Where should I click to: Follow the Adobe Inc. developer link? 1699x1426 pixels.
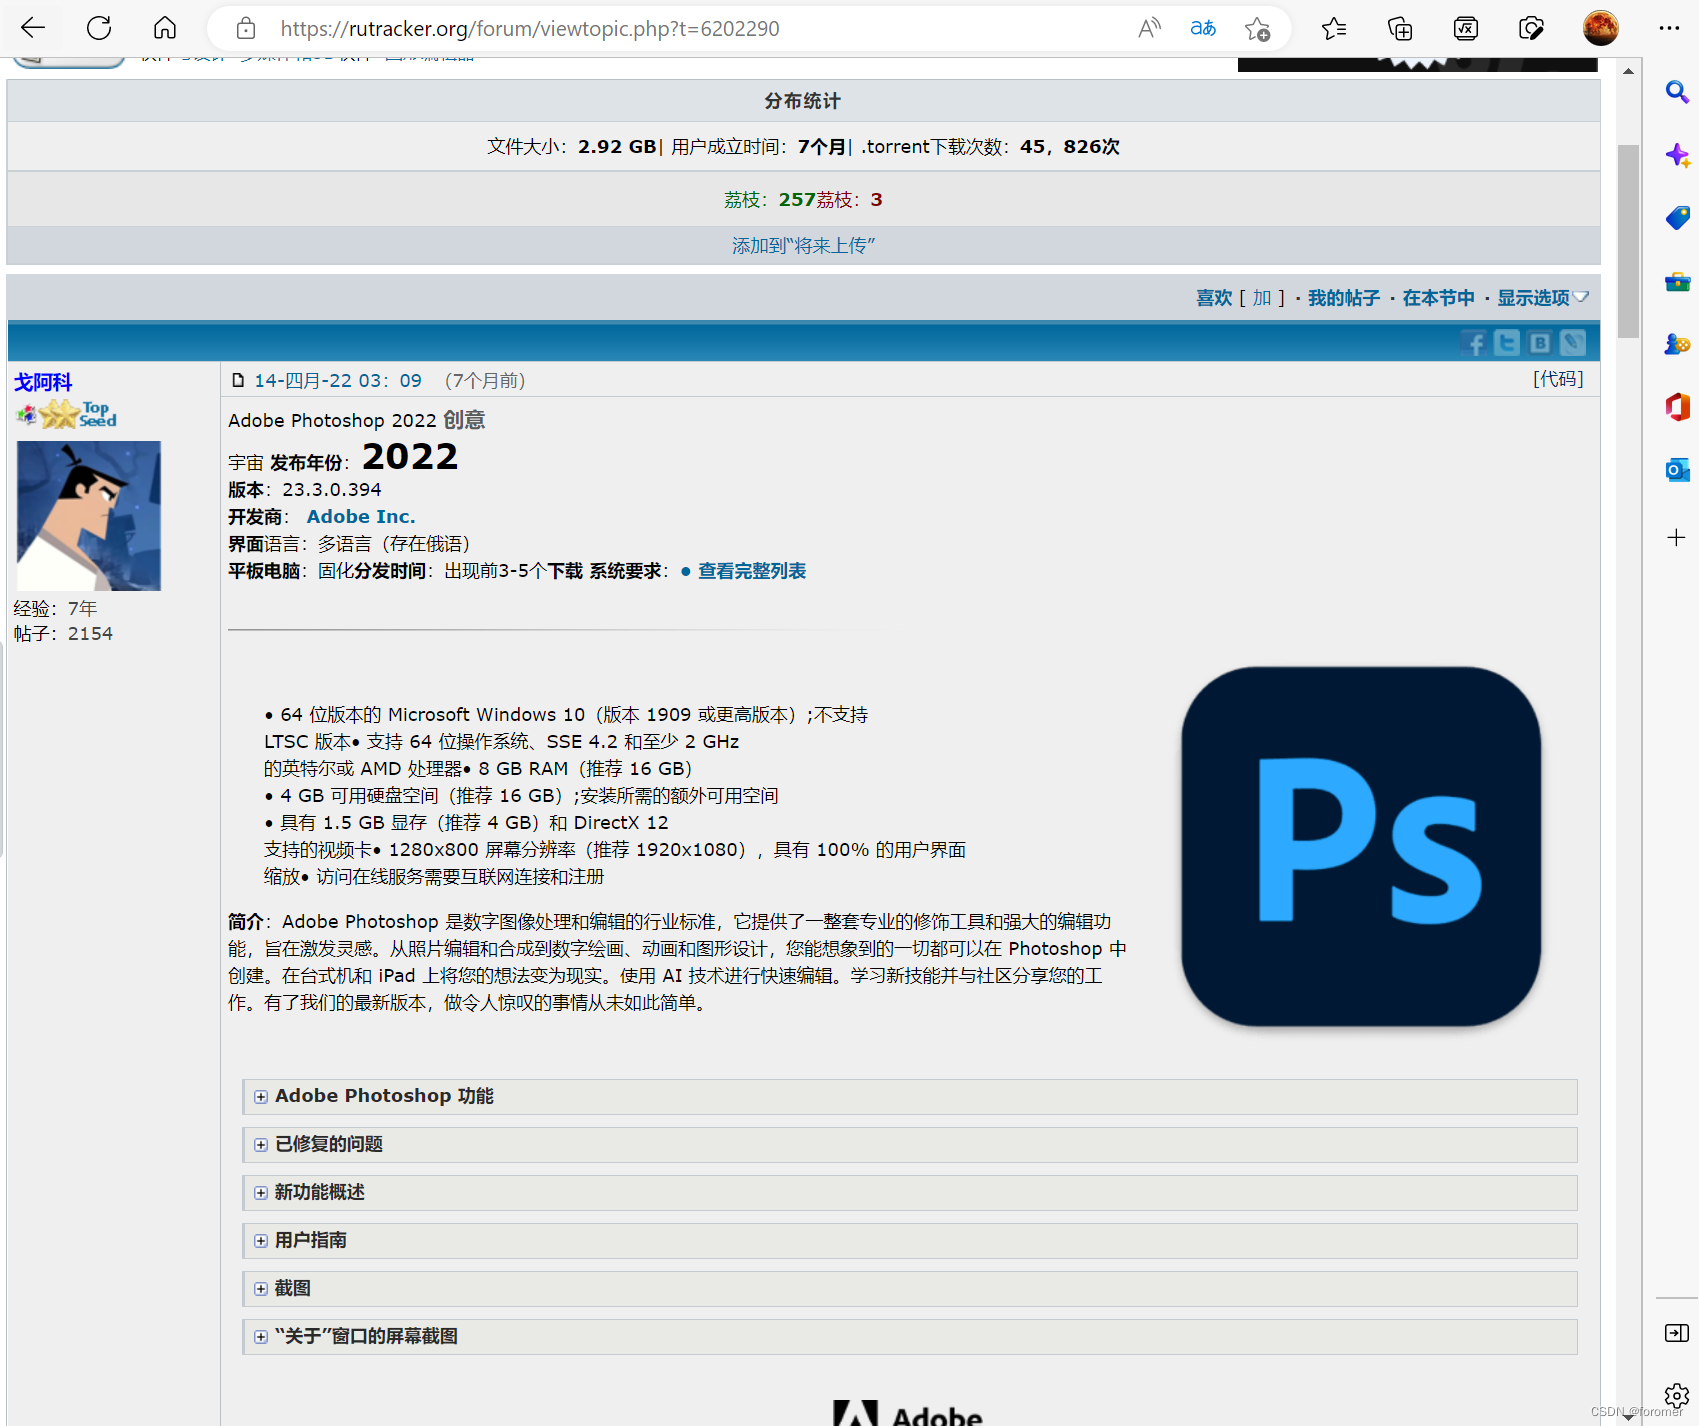pyautogui.click(x=360, y=516)
